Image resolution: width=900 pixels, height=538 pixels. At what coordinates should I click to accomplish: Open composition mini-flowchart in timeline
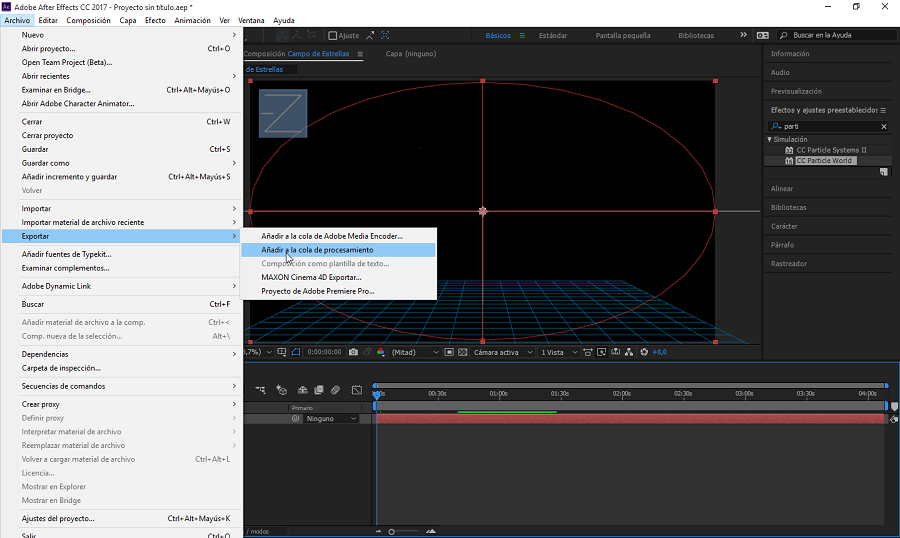tap(261, 390)
